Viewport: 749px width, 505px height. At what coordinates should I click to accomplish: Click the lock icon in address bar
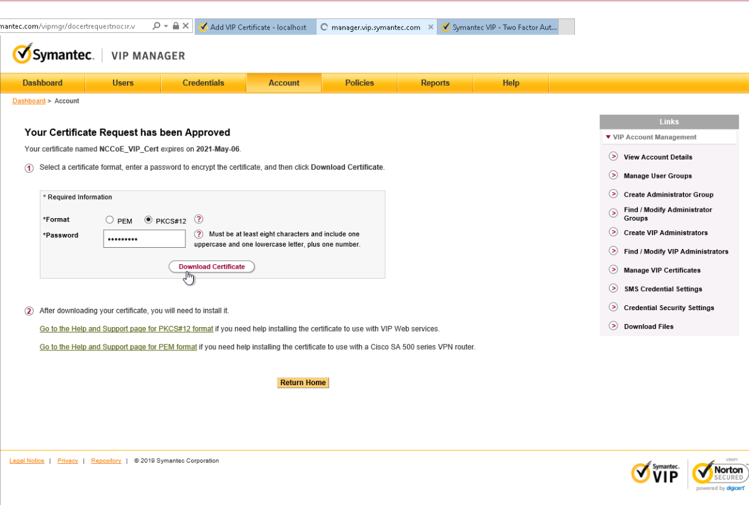click(176, 26)
